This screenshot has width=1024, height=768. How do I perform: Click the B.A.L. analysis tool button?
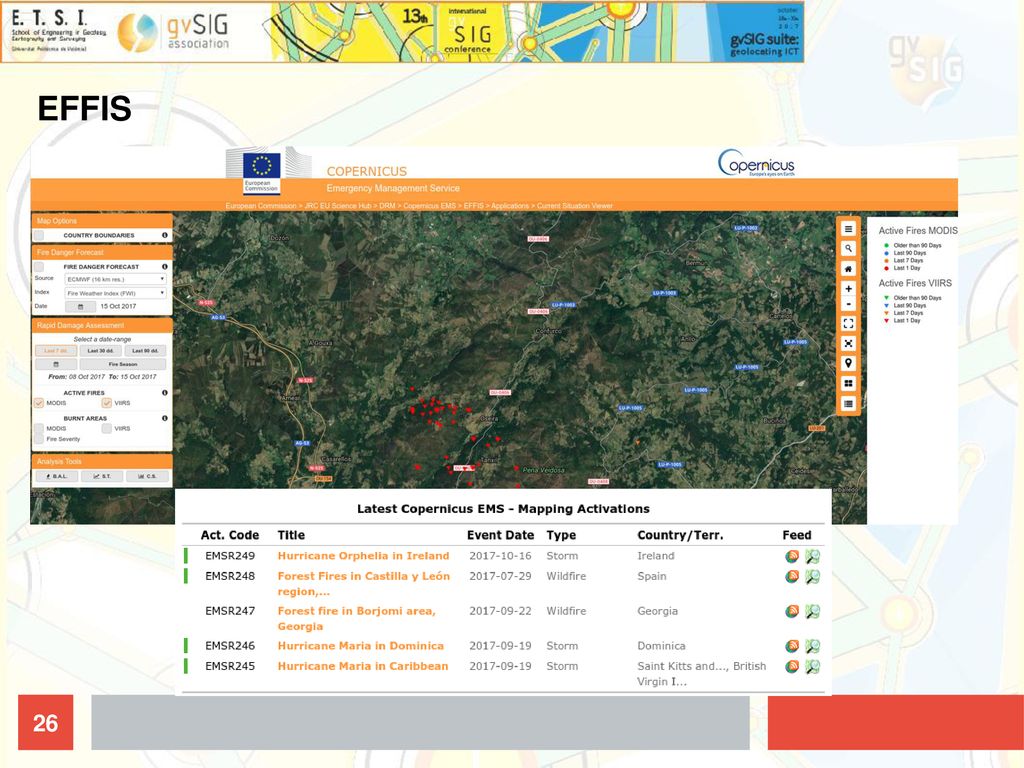[x=56, y=476]
